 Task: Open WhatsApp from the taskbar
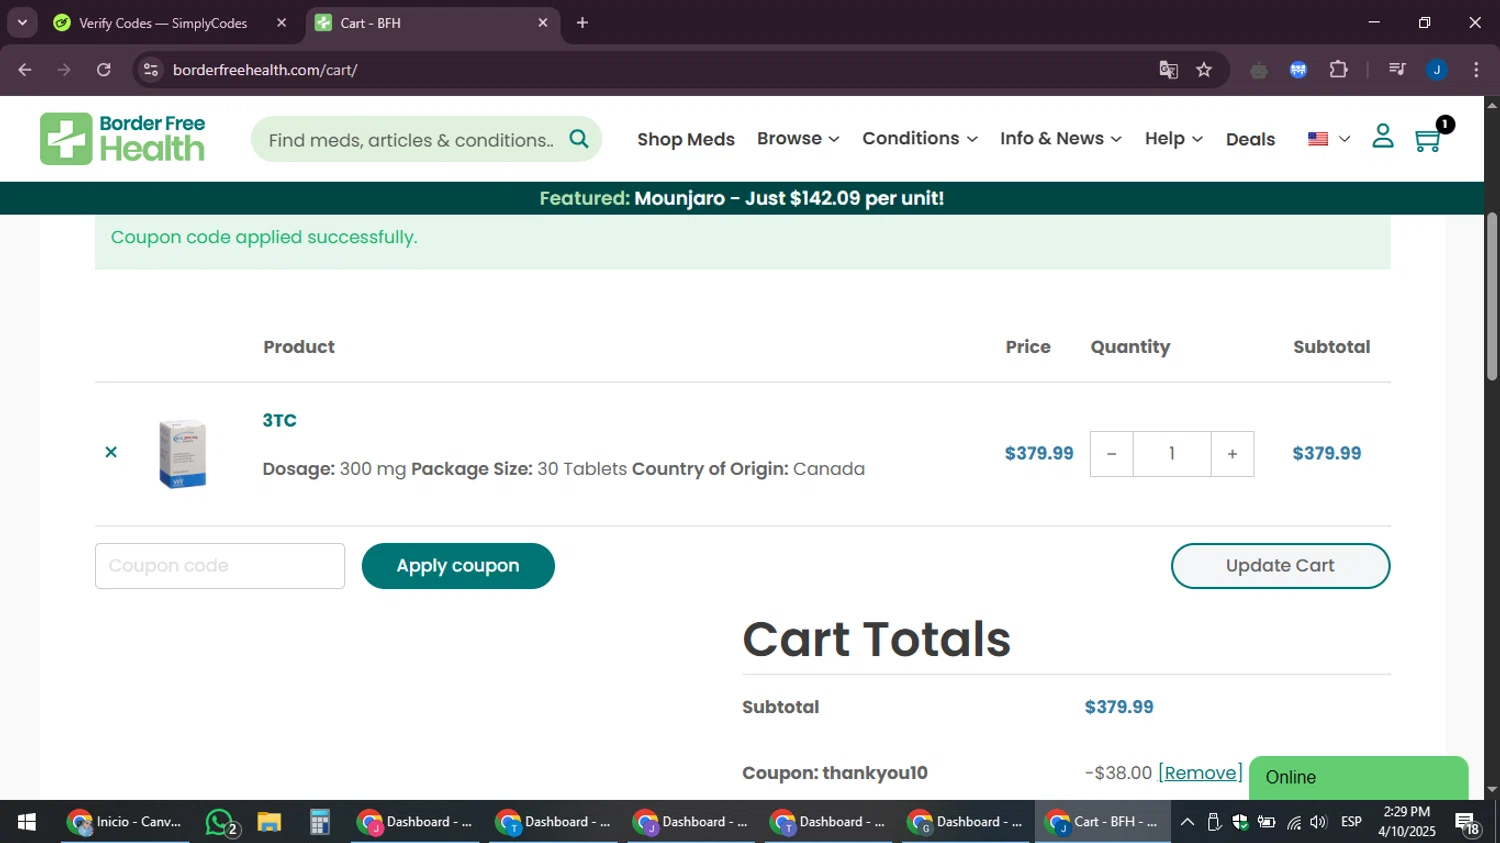pyautogui.click(x=221, y=822)
